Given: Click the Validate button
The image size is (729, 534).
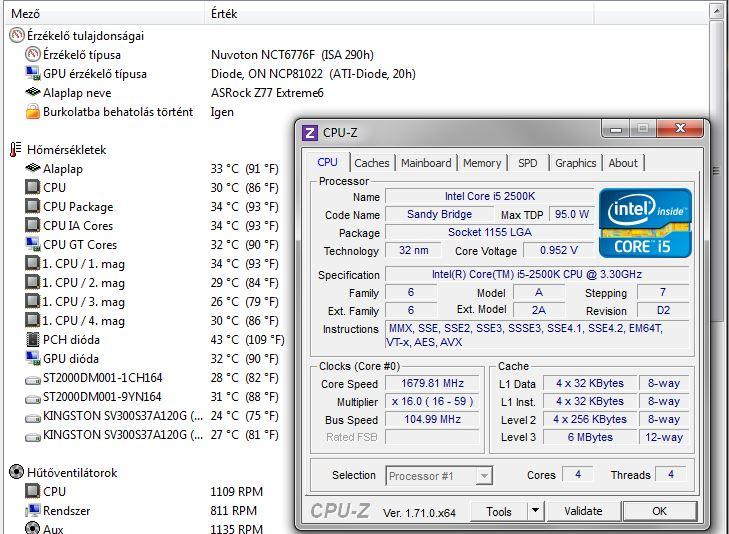Looking at the screenshot, I should [x=583, y=511].
